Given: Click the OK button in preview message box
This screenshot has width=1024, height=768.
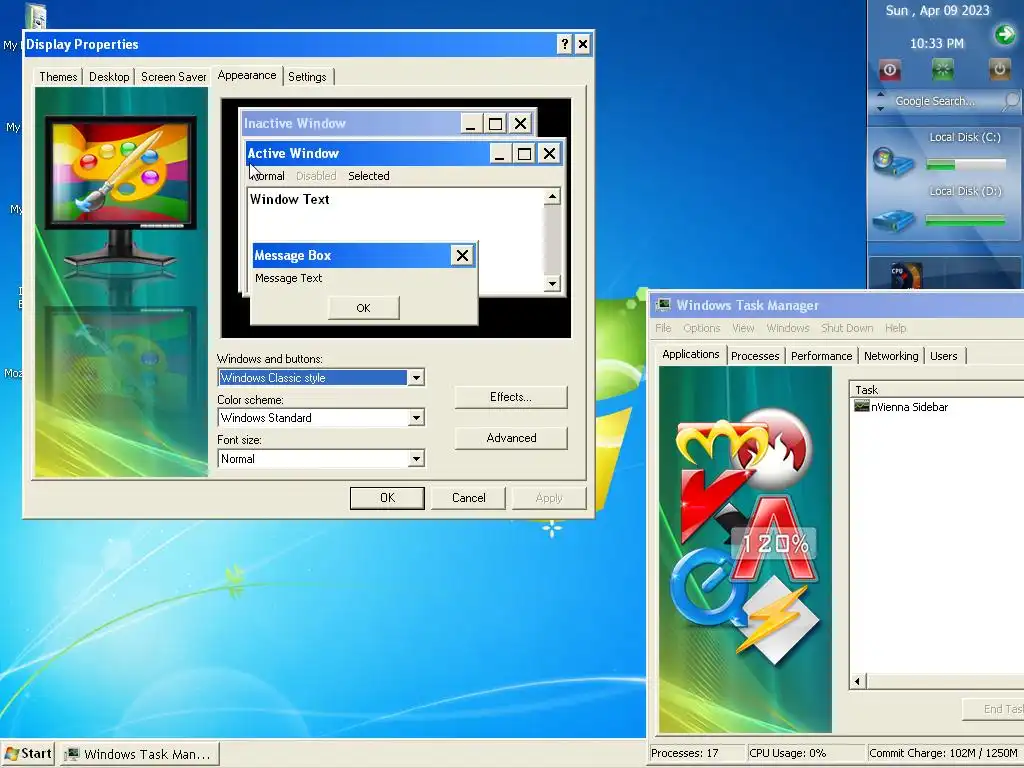Looking at the screenshot, I should point(363,308).
